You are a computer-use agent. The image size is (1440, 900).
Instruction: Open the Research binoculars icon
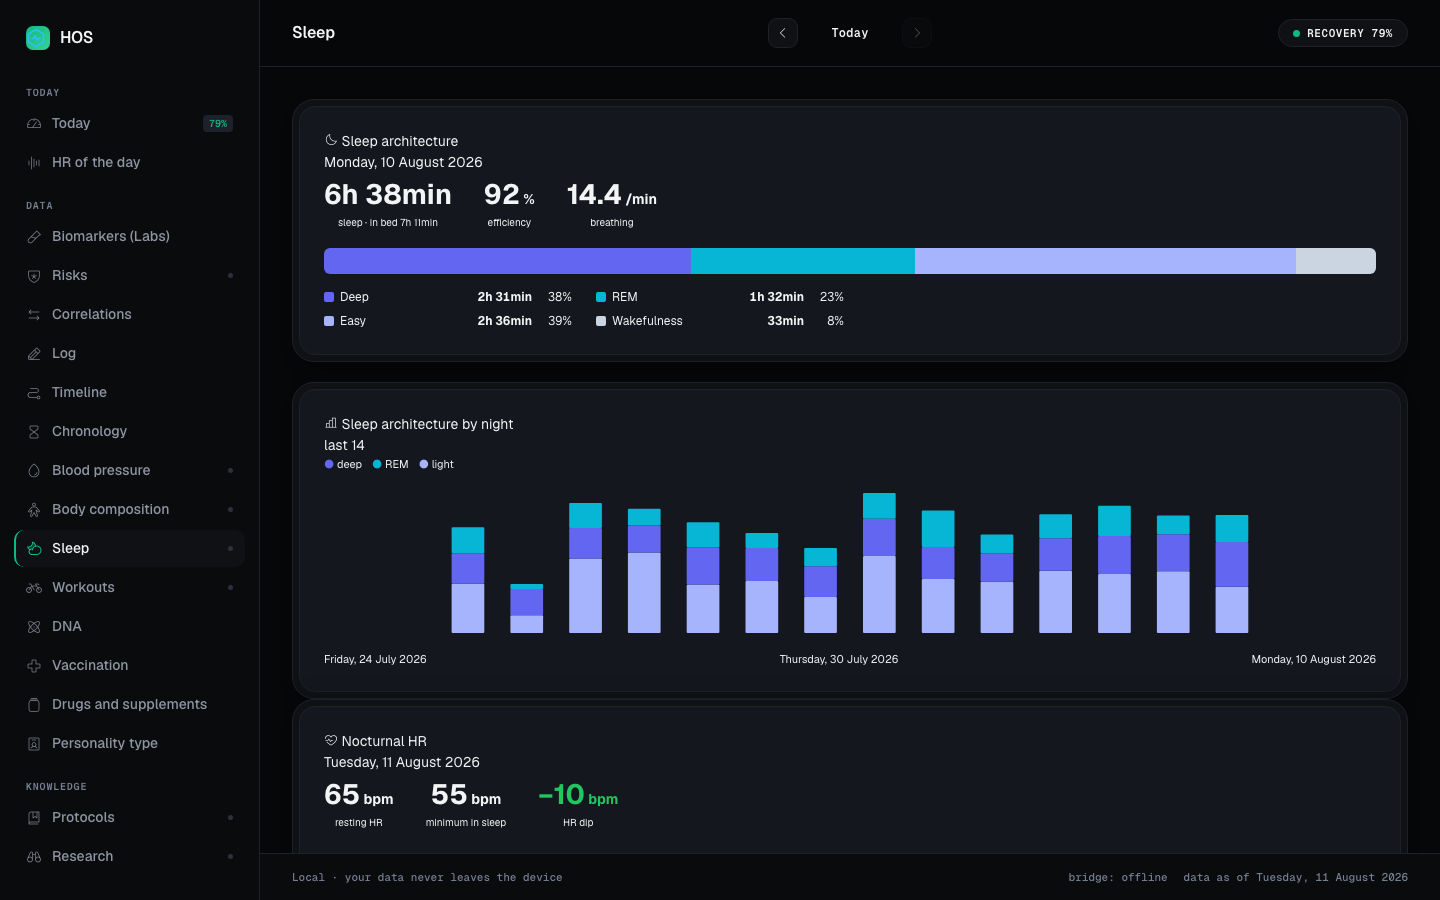[x=34, y=857]
